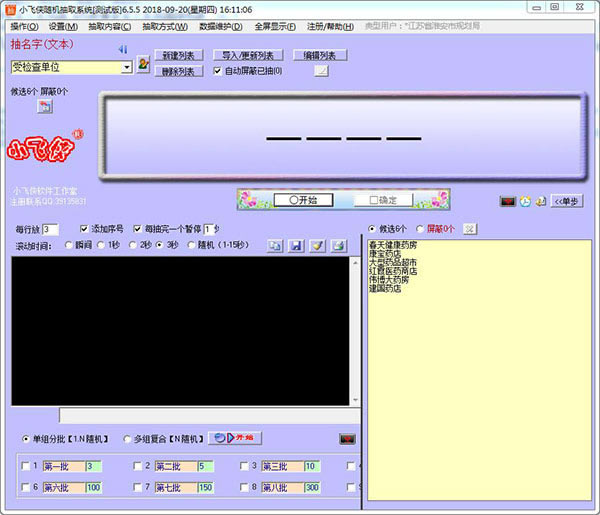Screen dimensions: 600x515
Task: Click the 删除列表 button
Action: (x=179, y=72)
